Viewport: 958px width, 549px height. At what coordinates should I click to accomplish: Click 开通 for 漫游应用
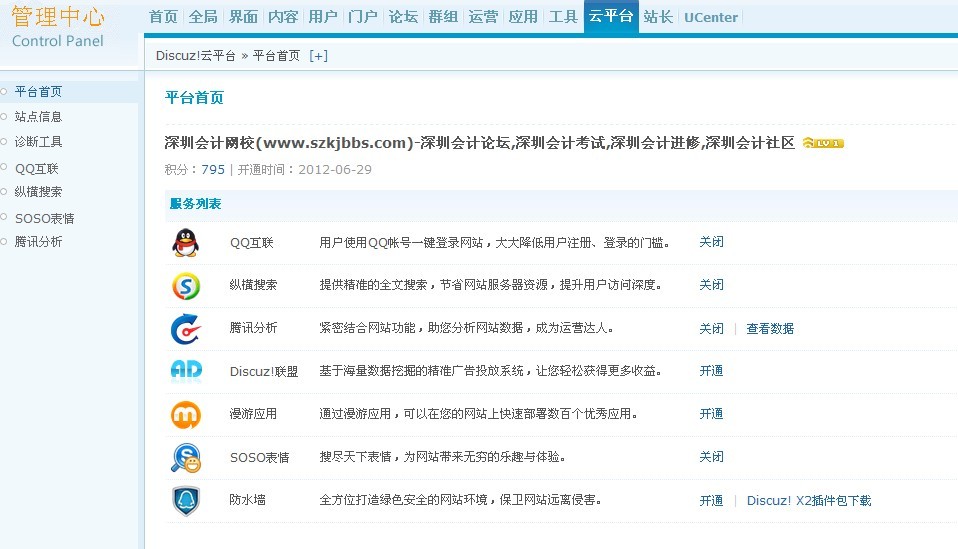point(711,413)
